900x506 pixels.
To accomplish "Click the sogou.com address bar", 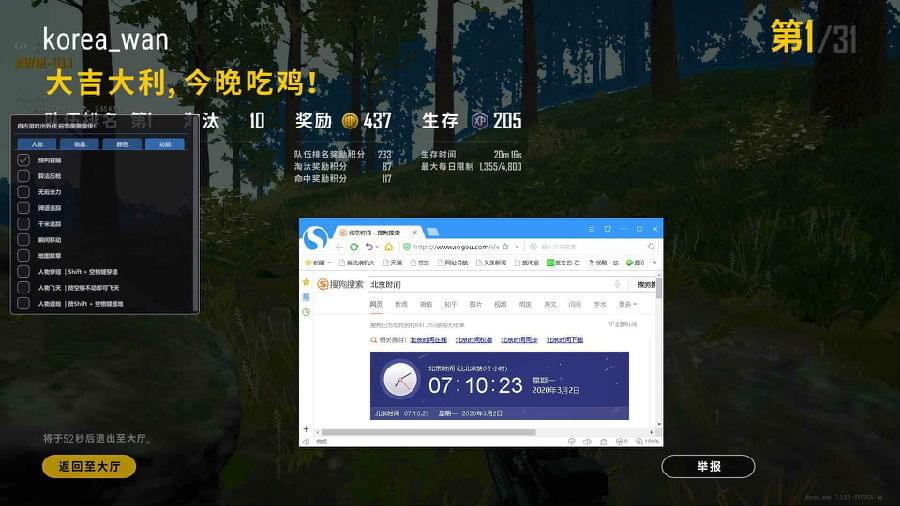I will point(456,247).
